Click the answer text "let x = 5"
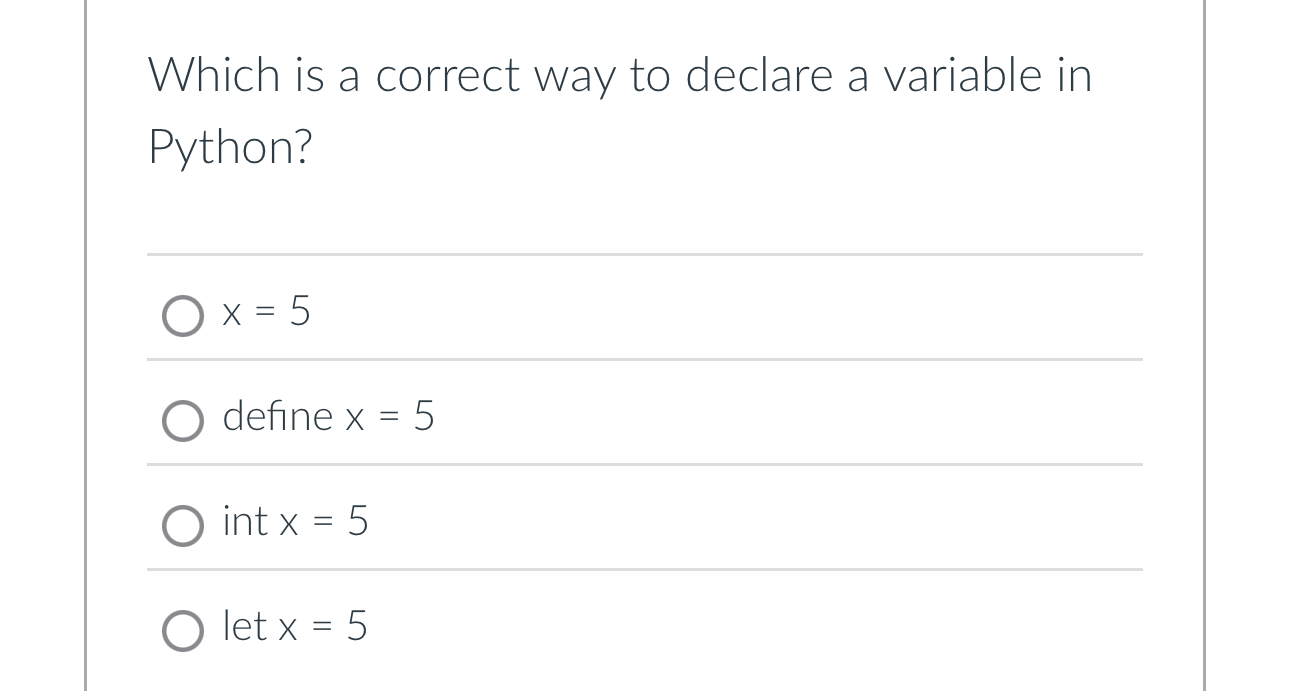The height and width of the screenshot is (691, 1290). [x=294, y=627]
